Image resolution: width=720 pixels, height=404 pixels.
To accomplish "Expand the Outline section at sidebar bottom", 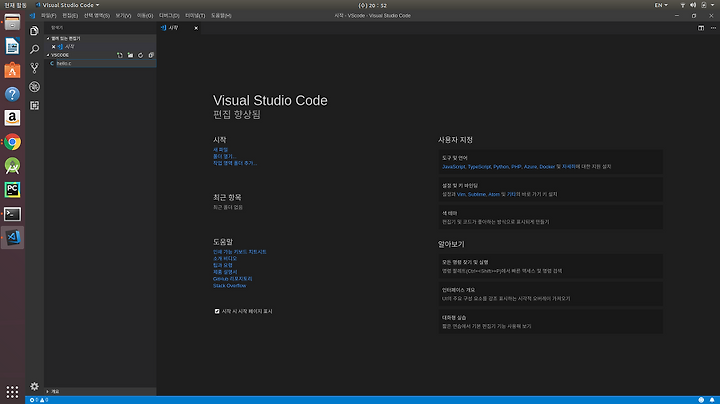I will pos(100,392).
